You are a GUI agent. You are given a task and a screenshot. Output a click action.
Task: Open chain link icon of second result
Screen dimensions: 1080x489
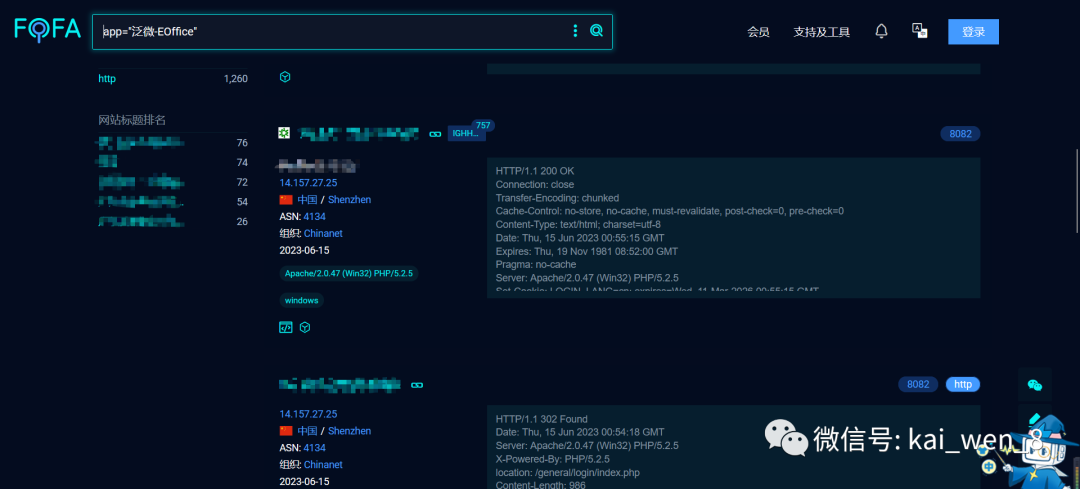pyautogui.click(x=416, y=384)
